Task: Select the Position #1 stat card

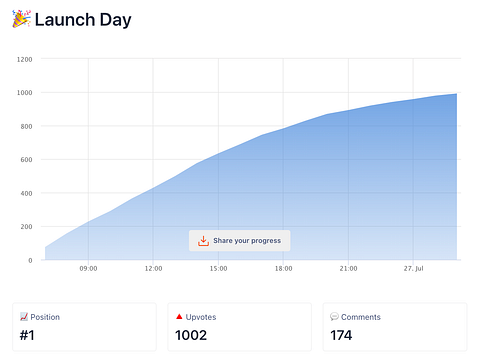Action: tap(84, 327)
